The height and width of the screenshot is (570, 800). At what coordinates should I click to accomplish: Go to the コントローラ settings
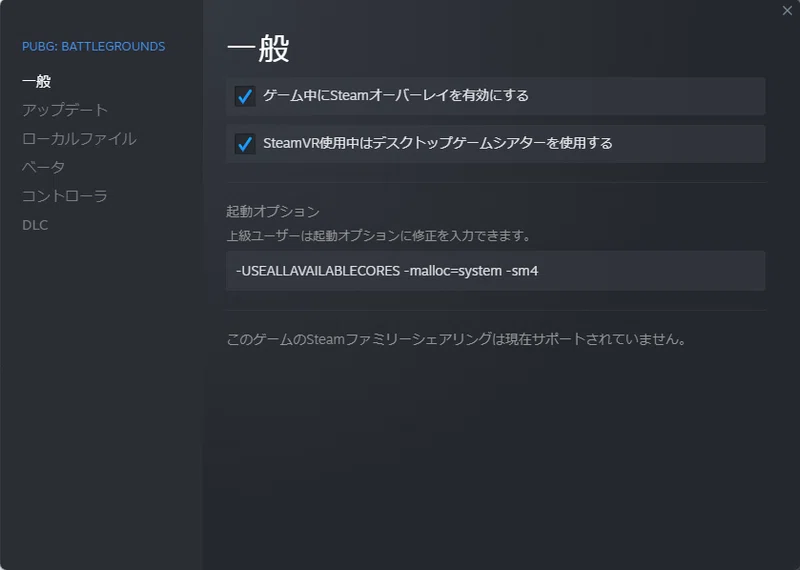(x=64, y=196)
